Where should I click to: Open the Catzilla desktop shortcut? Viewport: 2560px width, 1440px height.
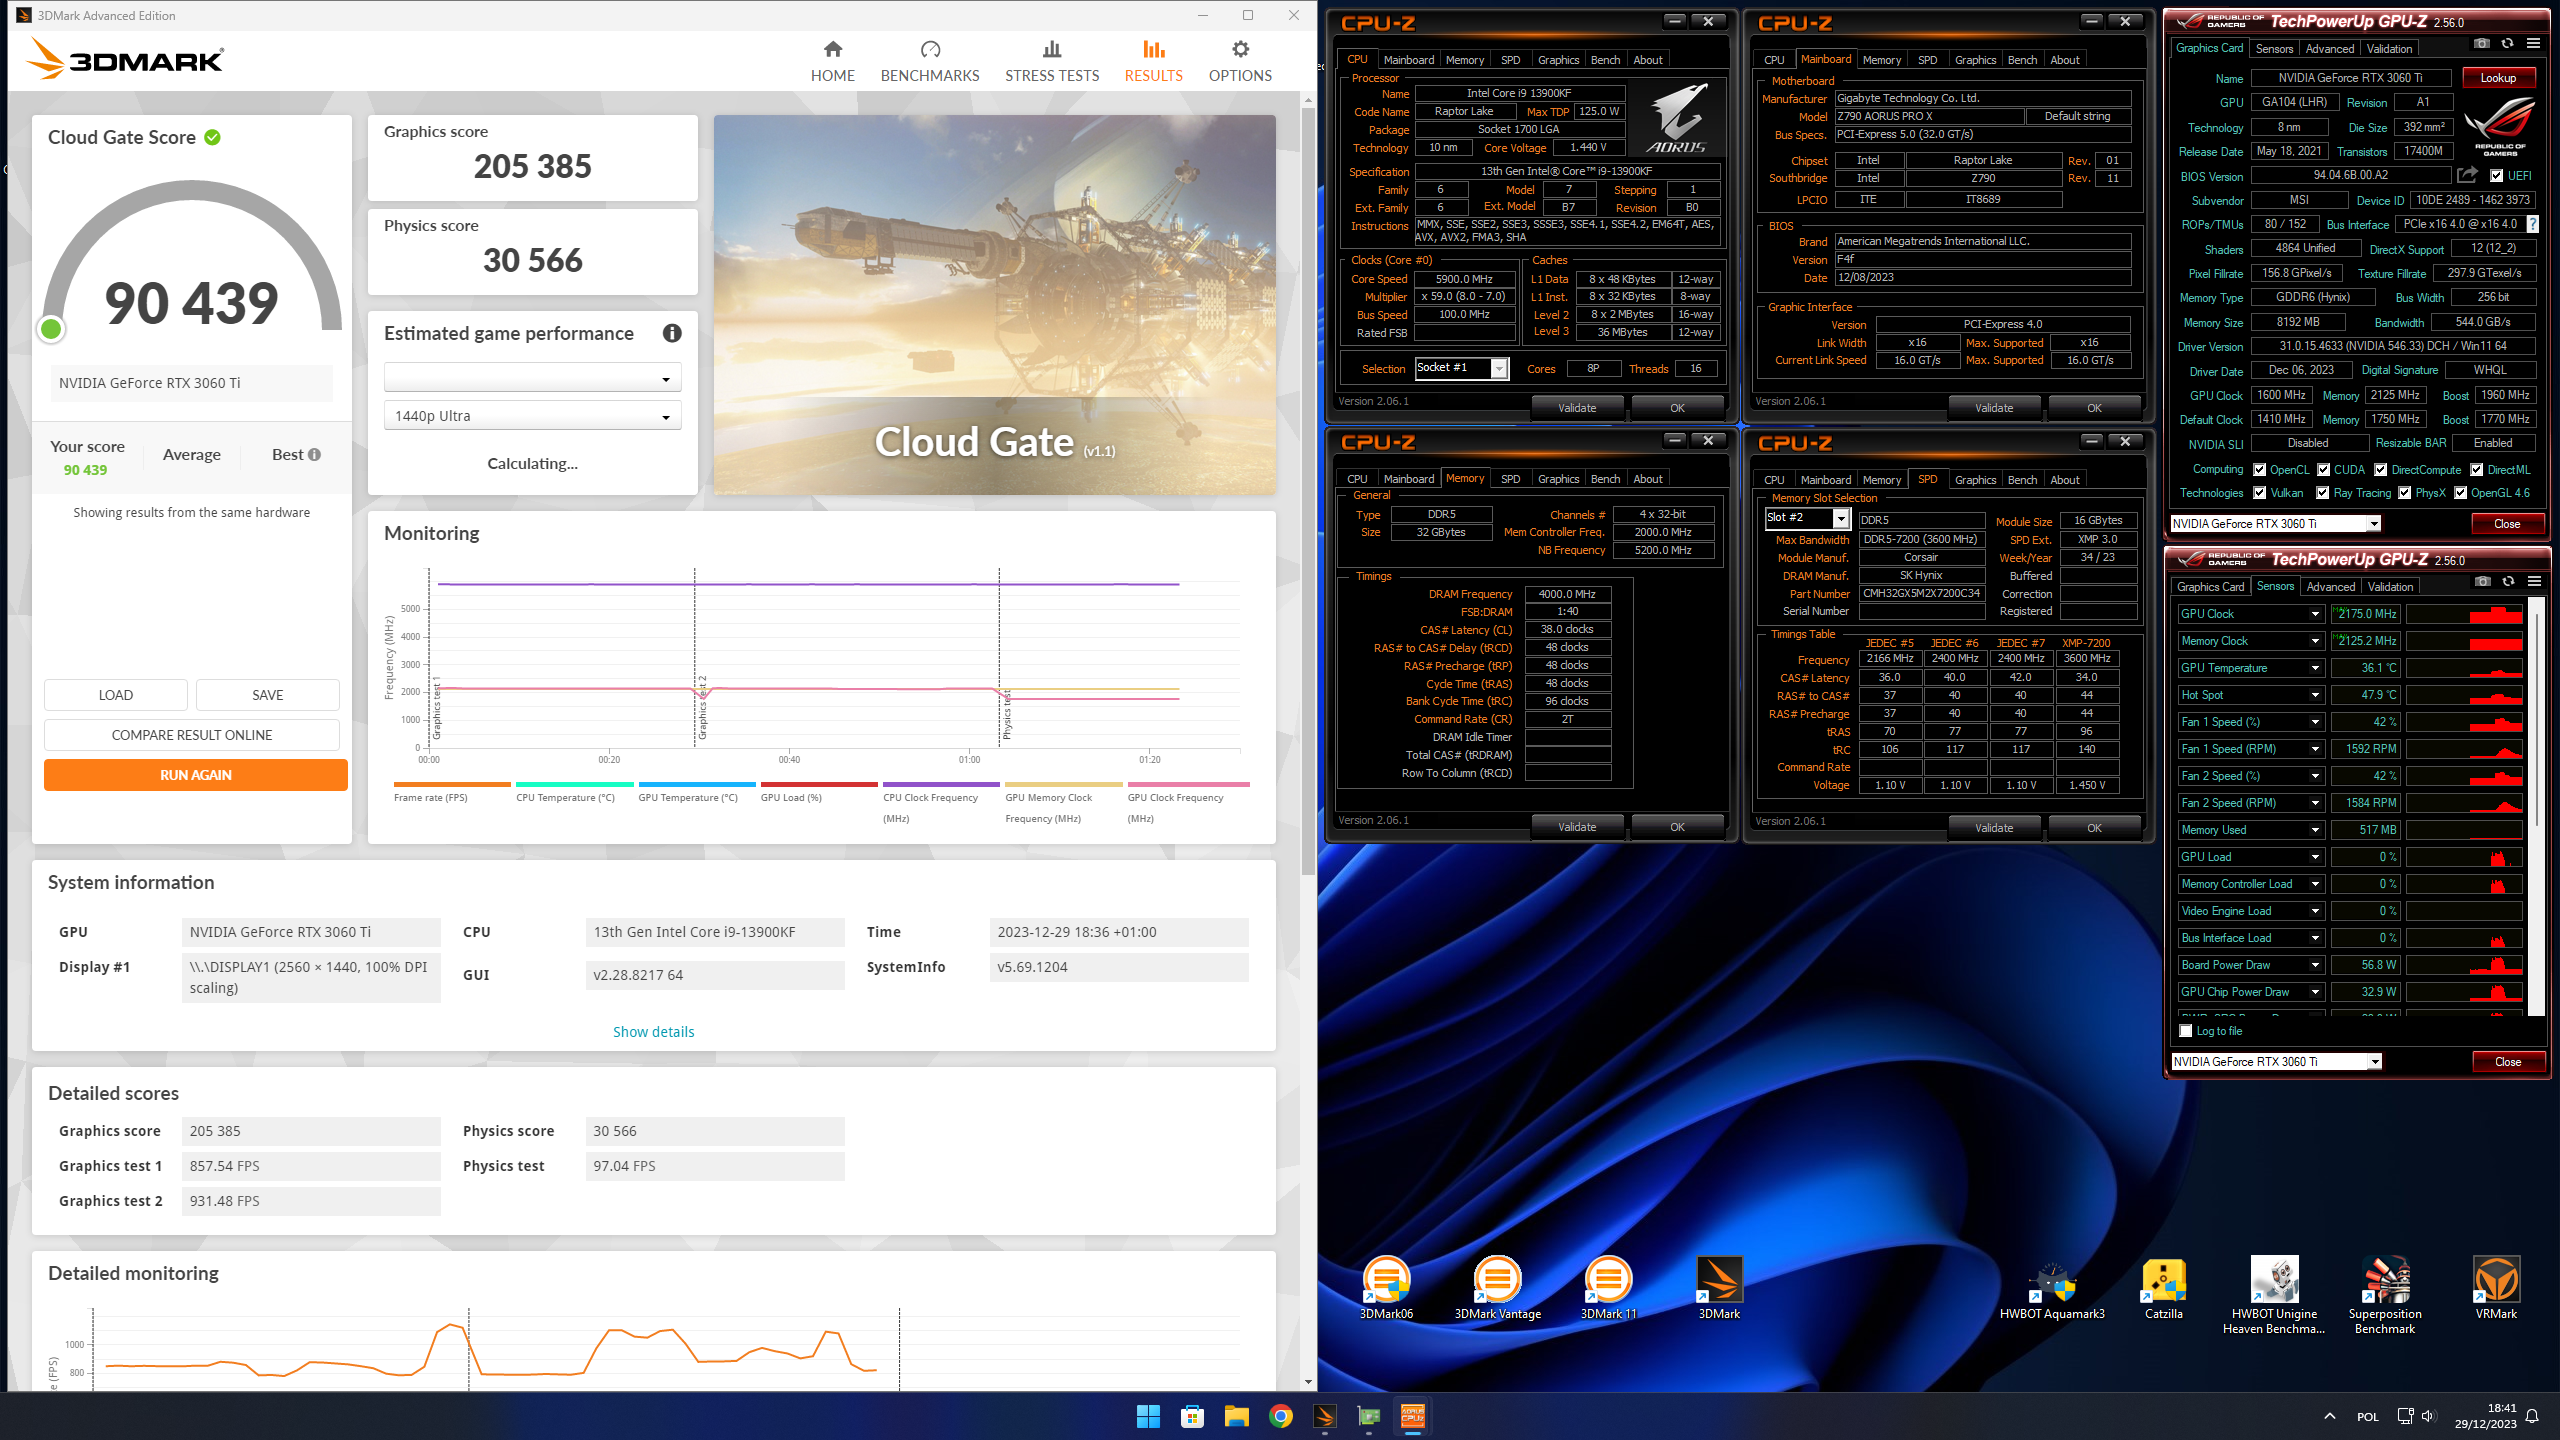[x=2163, y=1288]
